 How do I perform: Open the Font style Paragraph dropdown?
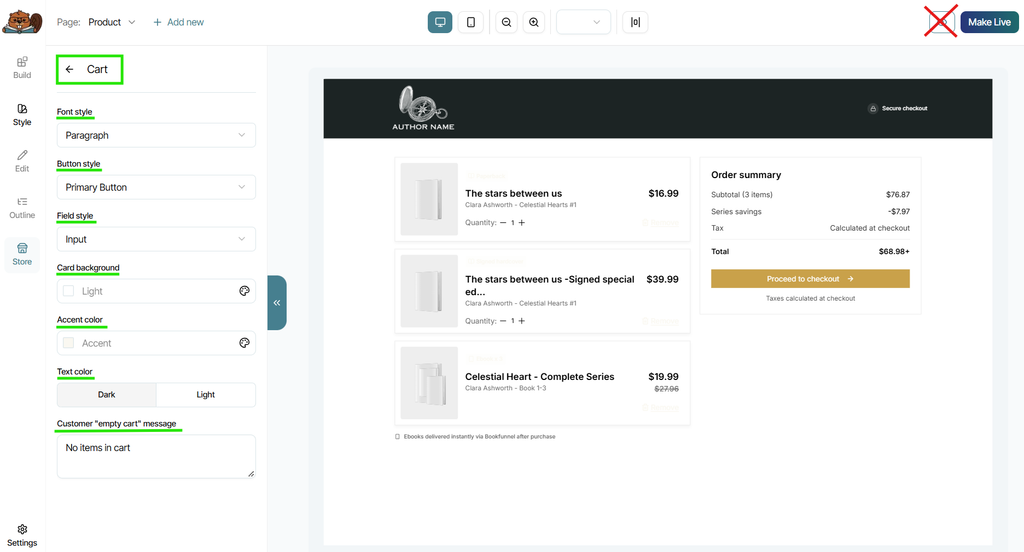point(156,135)
